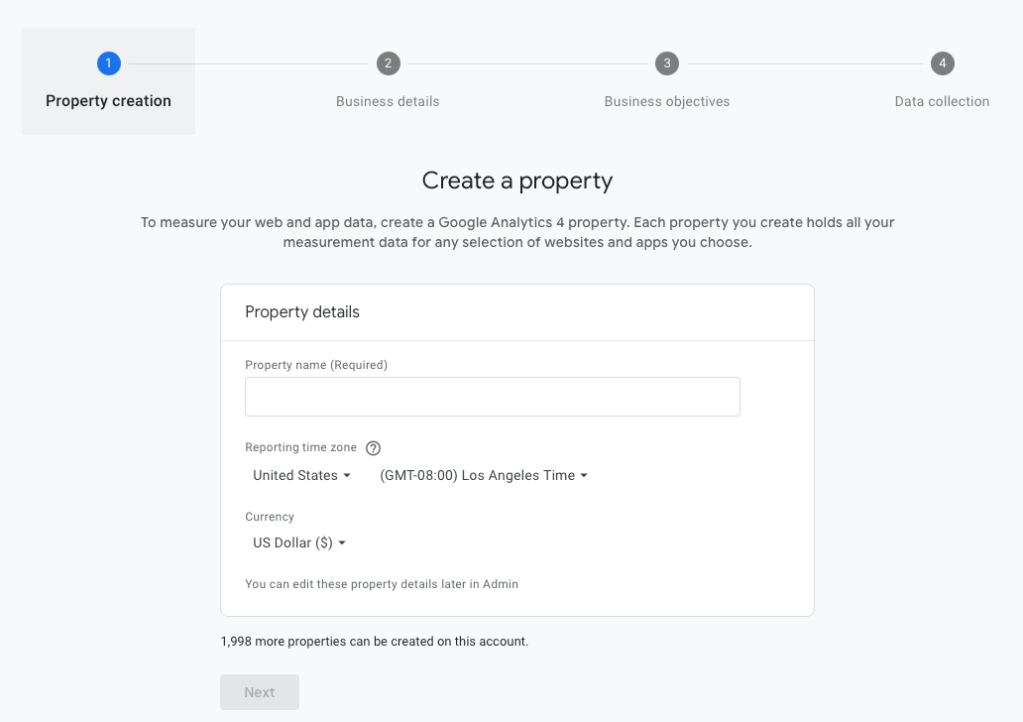The image size is (1023, 722).
Task: Click inside the Property name field
Action: click(492, 396)
